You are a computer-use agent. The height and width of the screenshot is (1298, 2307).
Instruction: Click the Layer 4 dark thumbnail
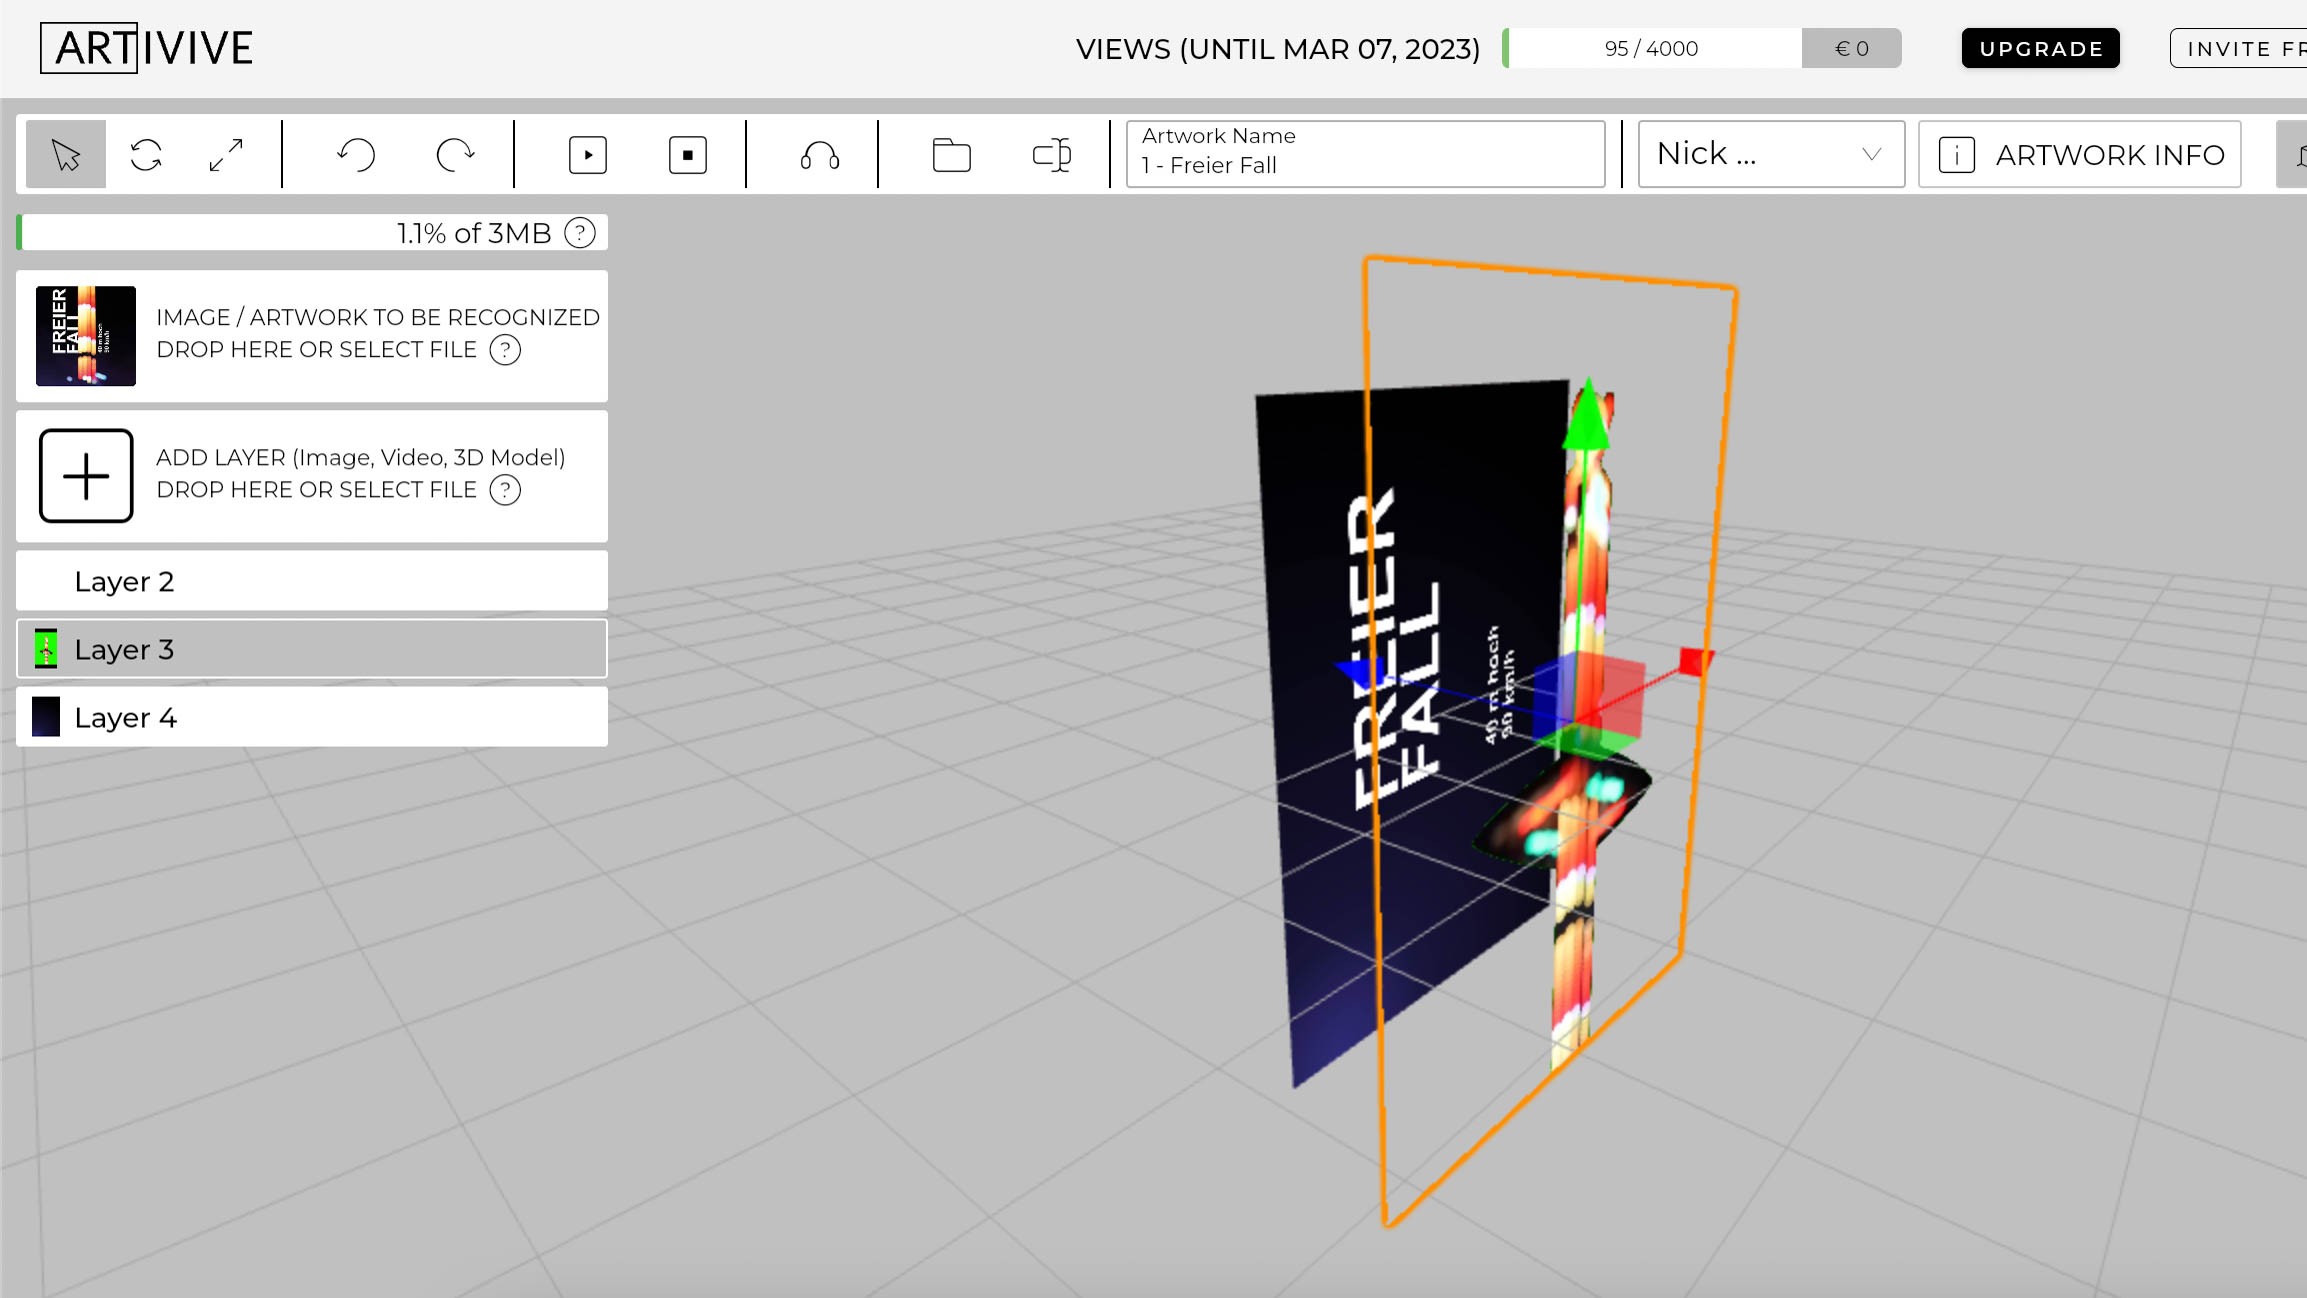click(x=46, y=717)
